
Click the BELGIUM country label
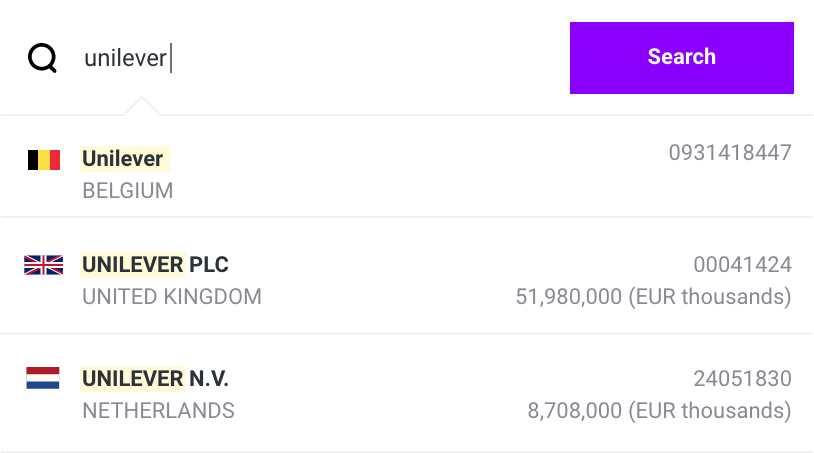128,190
